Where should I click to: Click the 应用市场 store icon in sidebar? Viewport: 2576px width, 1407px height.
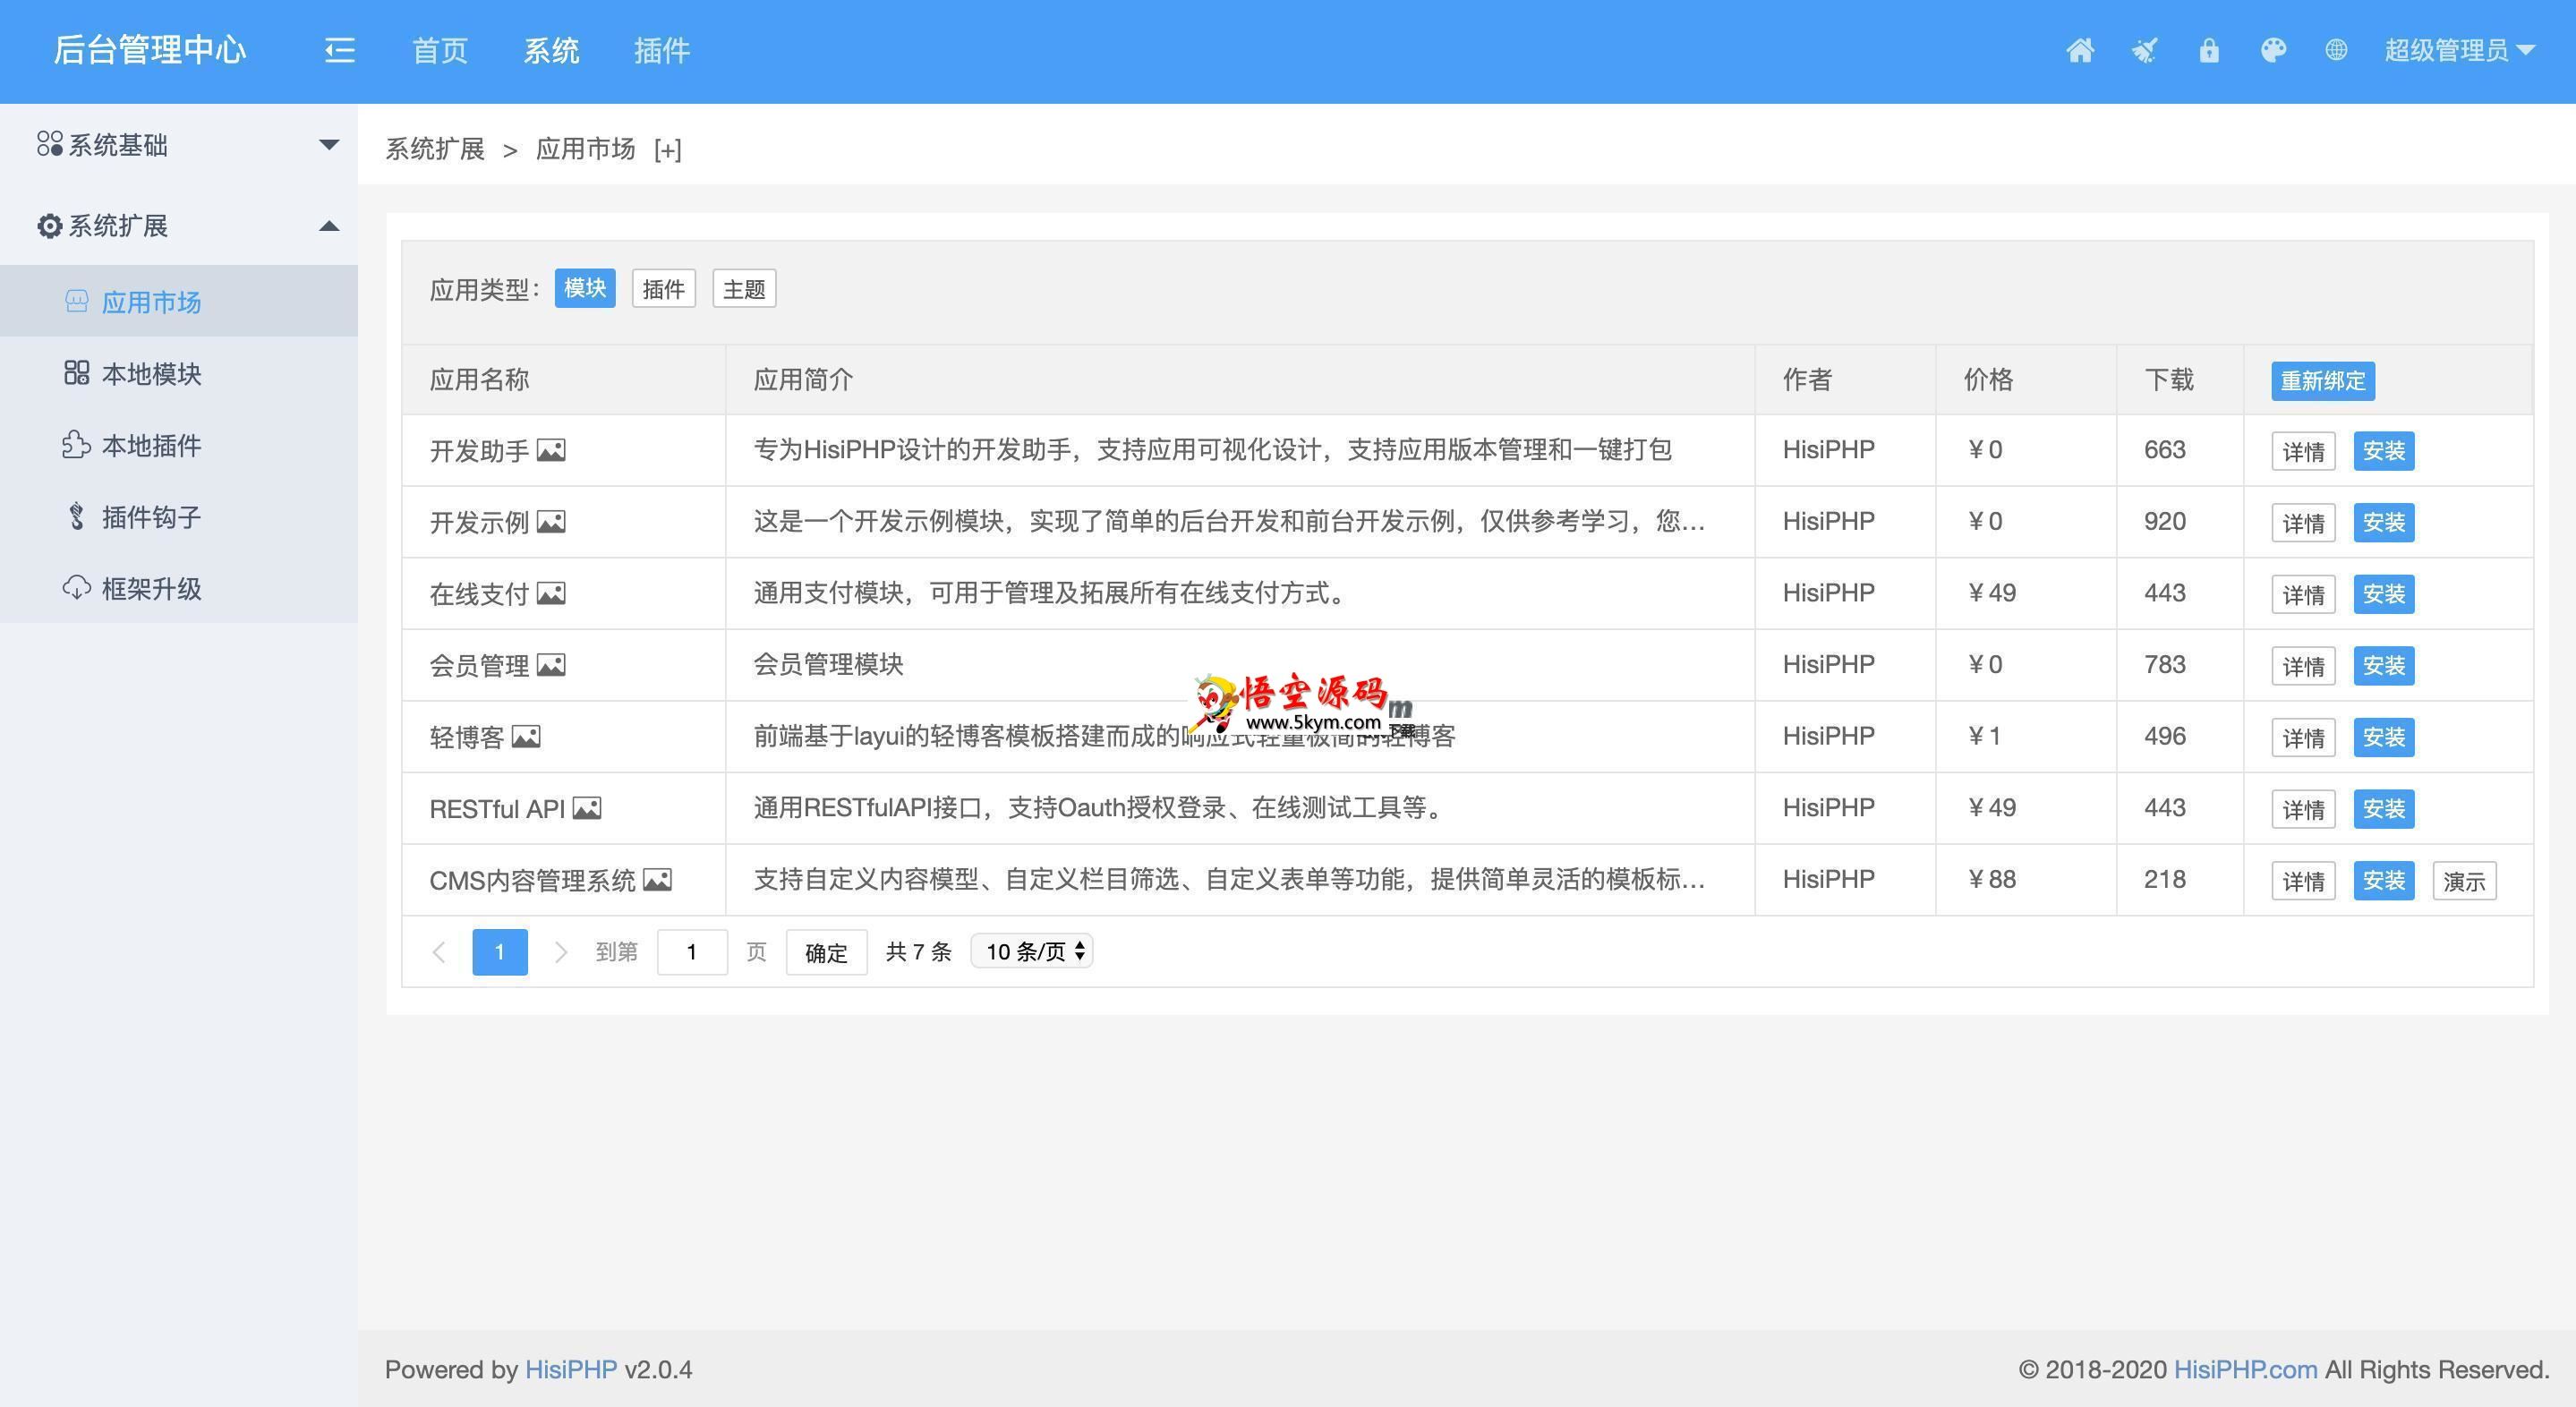coord(77,301)
